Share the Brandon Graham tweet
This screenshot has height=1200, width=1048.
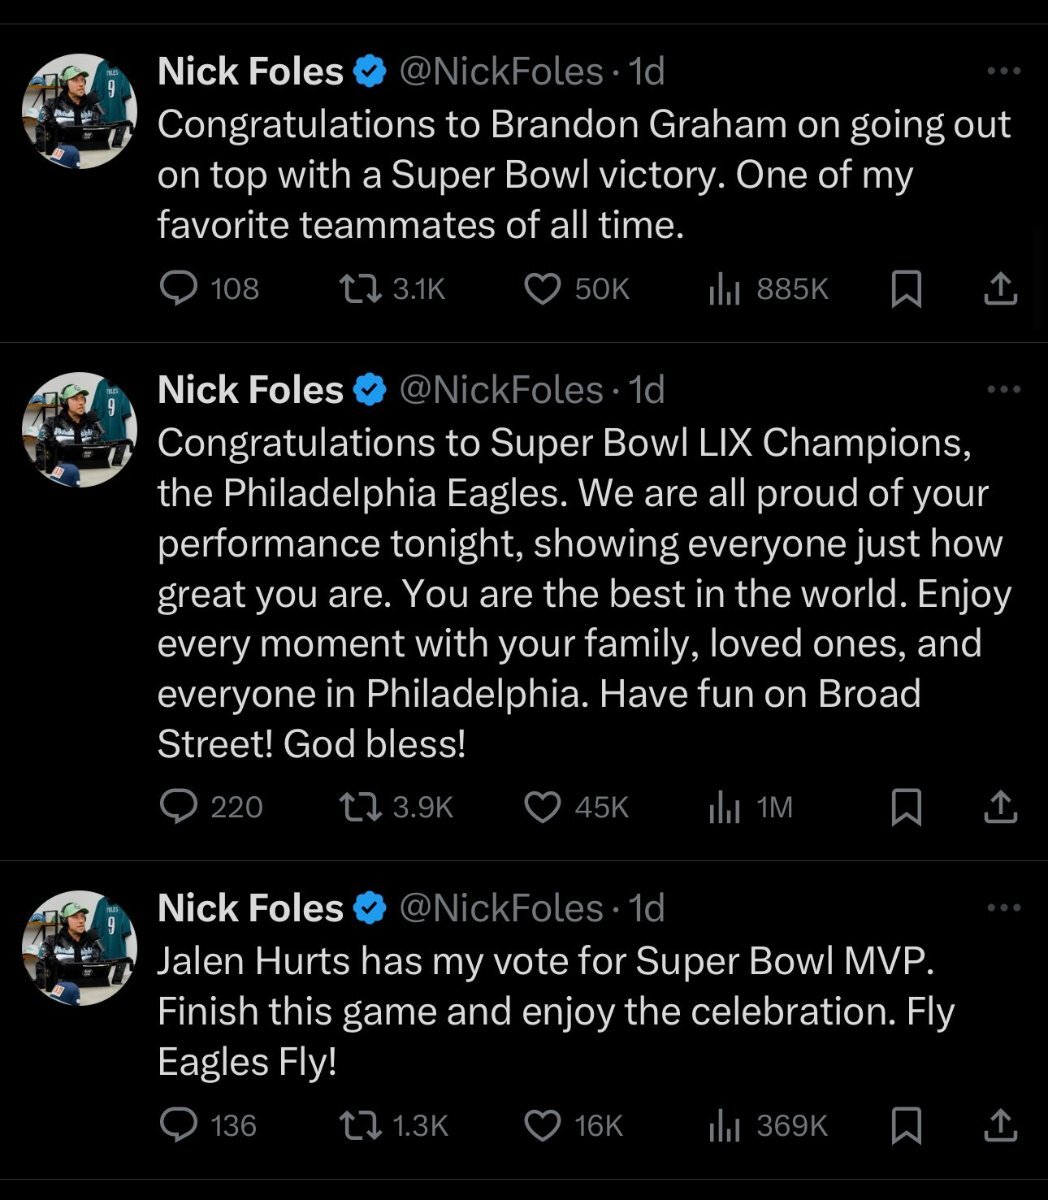tap(1000, 289)
